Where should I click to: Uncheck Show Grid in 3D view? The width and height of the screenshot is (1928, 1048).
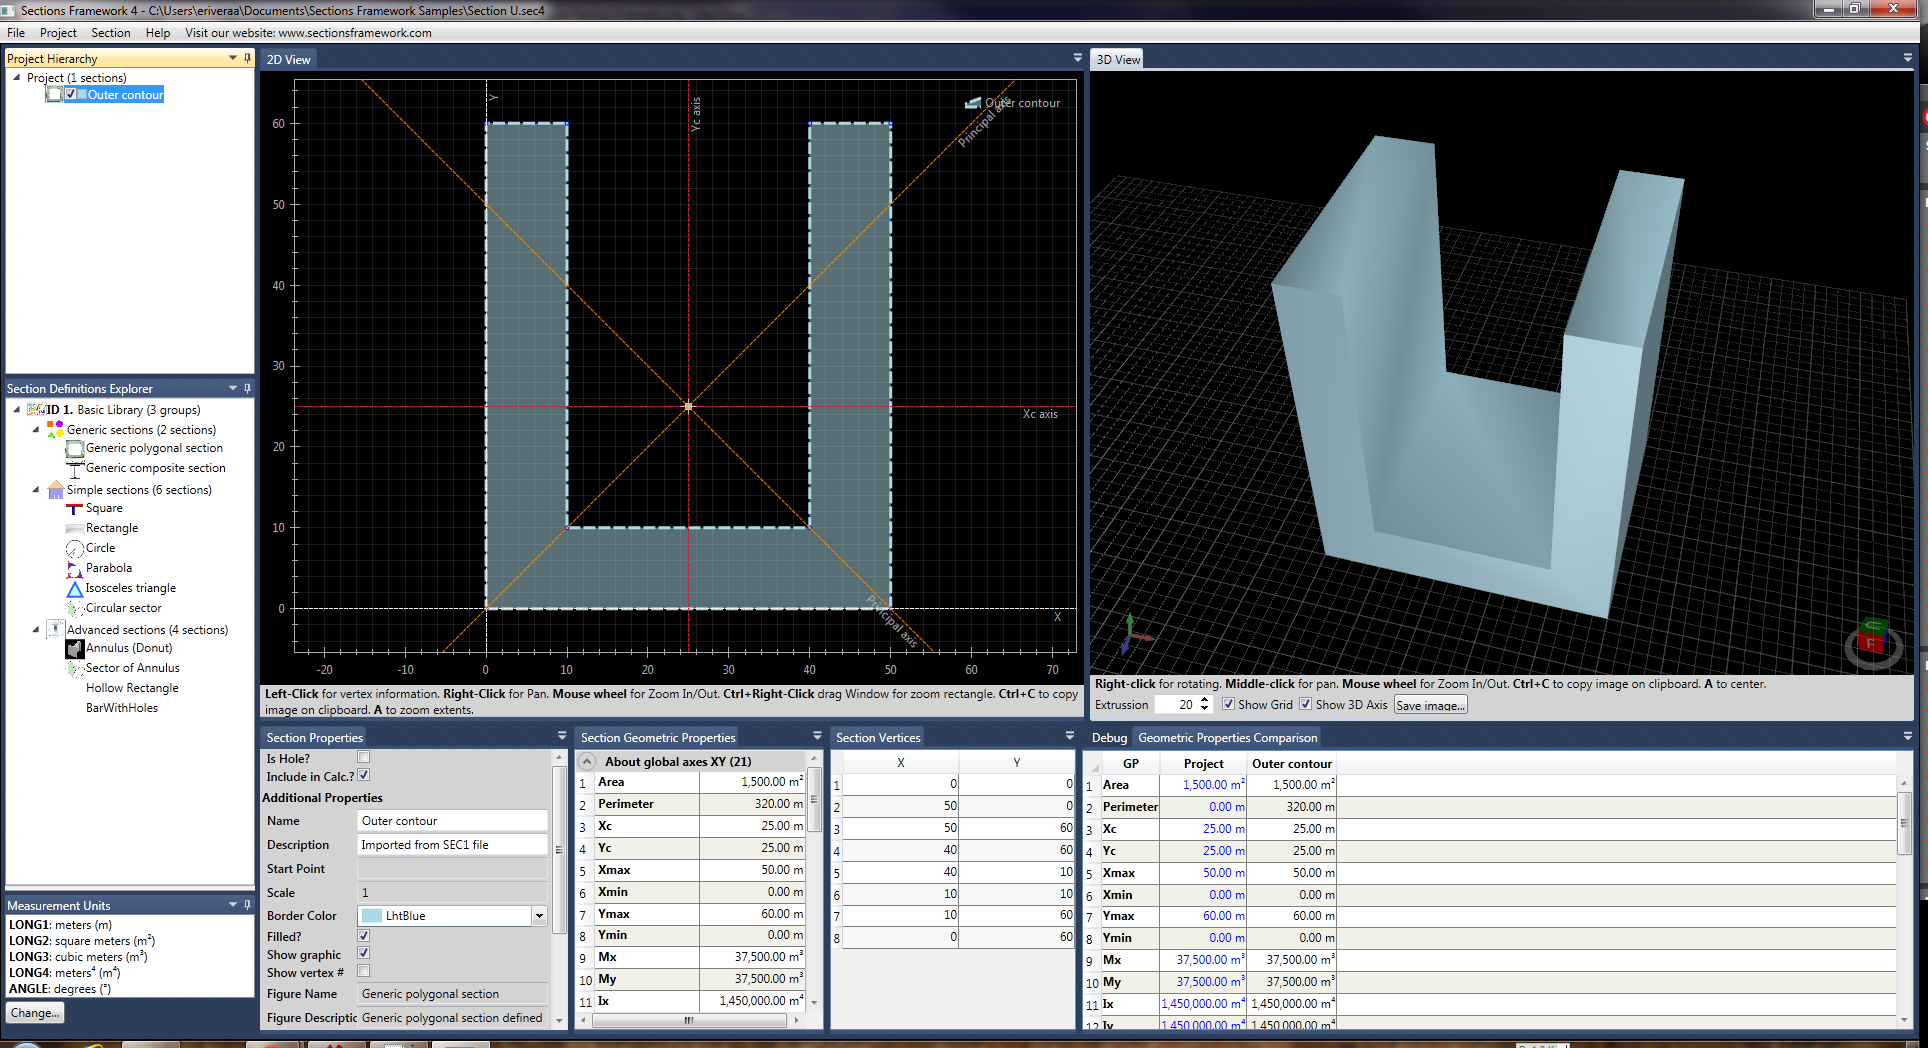(x=1228, y=704)
